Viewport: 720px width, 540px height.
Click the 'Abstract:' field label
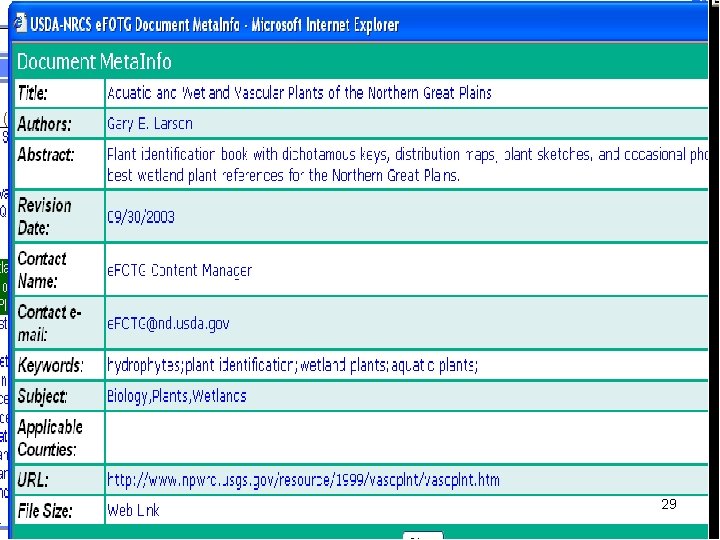tap(46, 154)
